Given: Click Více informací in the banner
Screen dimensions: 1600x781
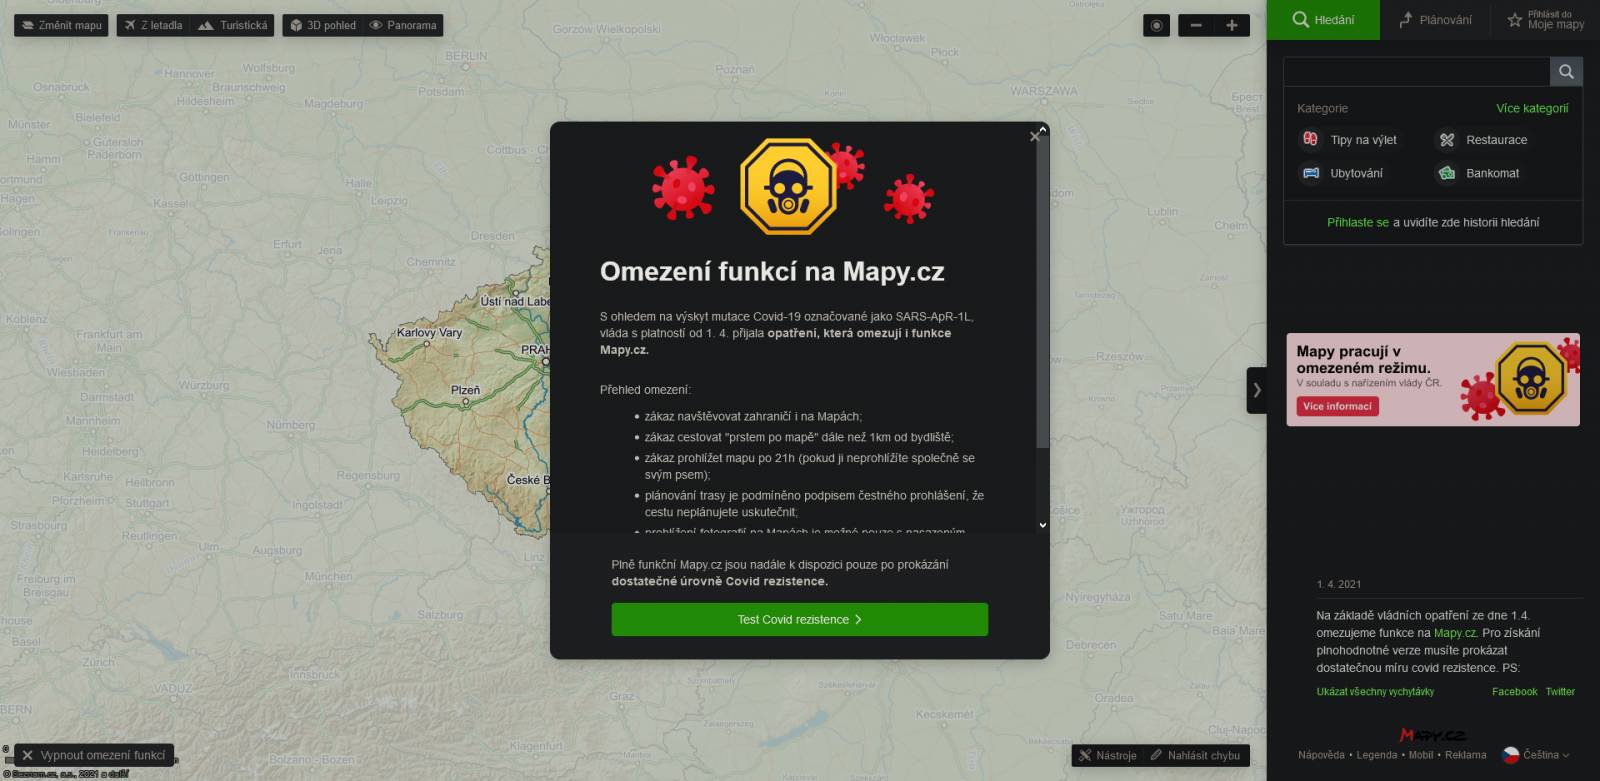Looking at the screenshot, I should click(1337, 406).
